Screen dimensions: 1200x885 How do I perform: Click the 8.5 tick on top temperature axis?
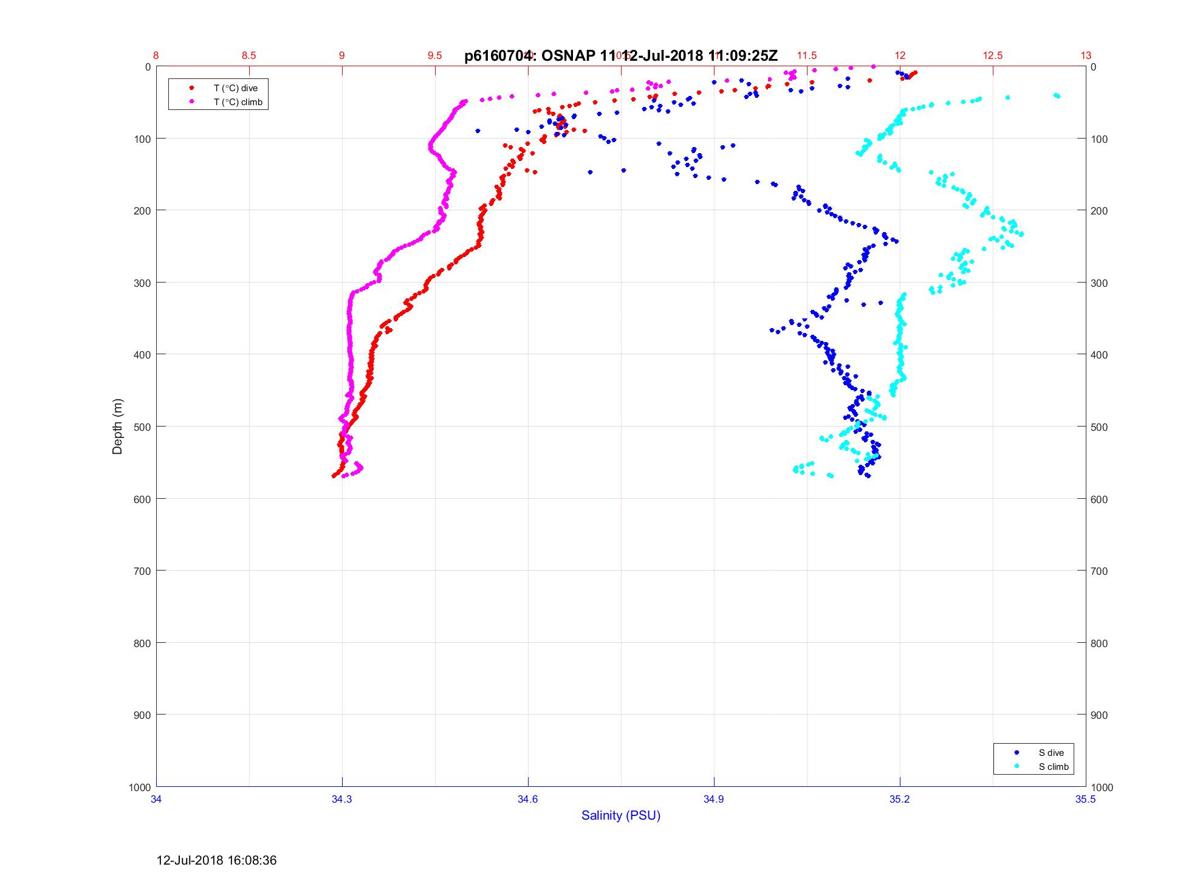249,56
